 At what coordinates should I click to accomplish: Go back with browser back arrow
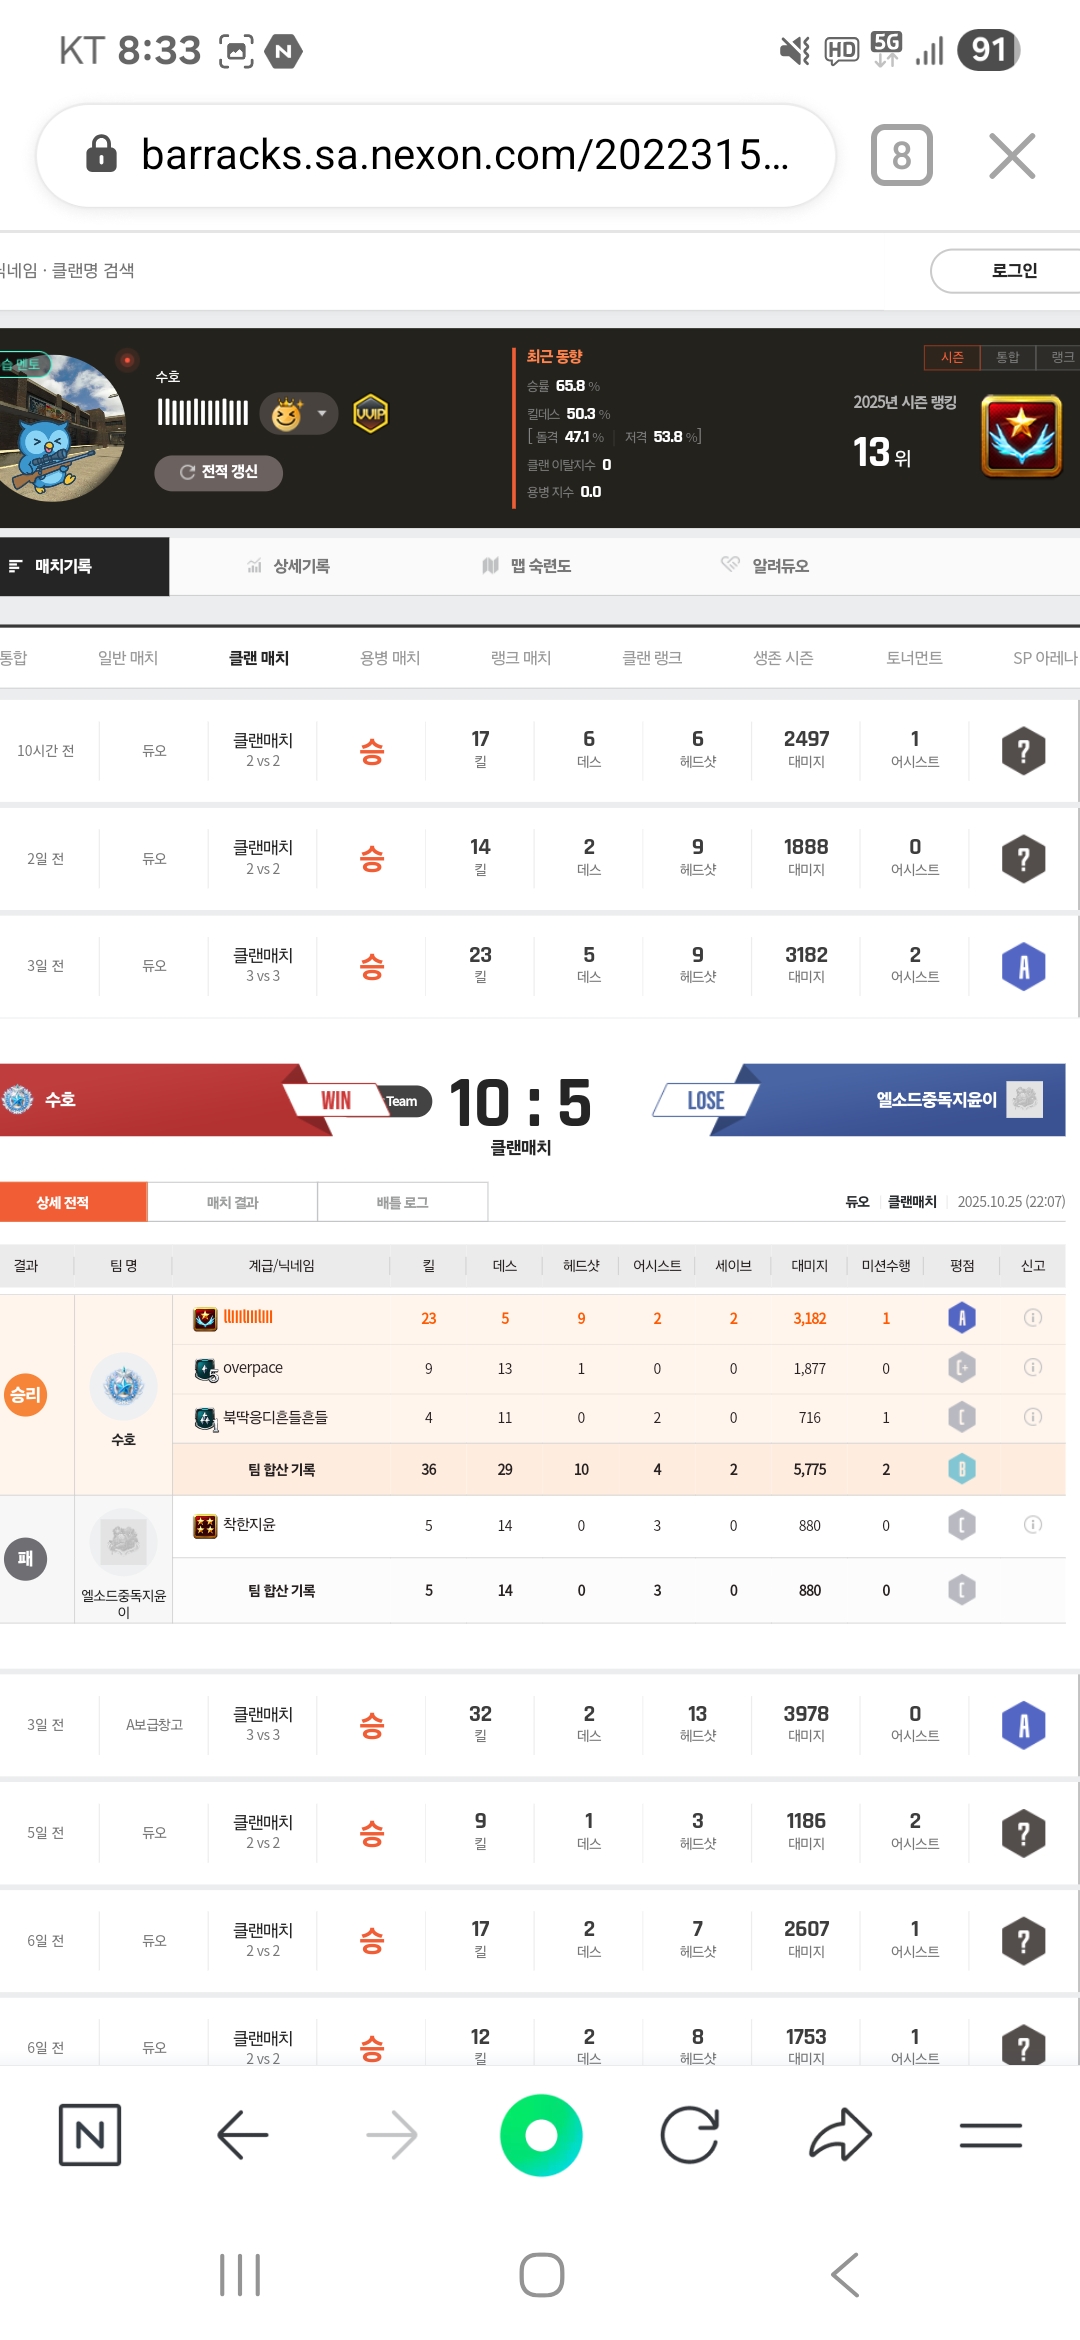pyautogui.click(x=242, y=2135)
